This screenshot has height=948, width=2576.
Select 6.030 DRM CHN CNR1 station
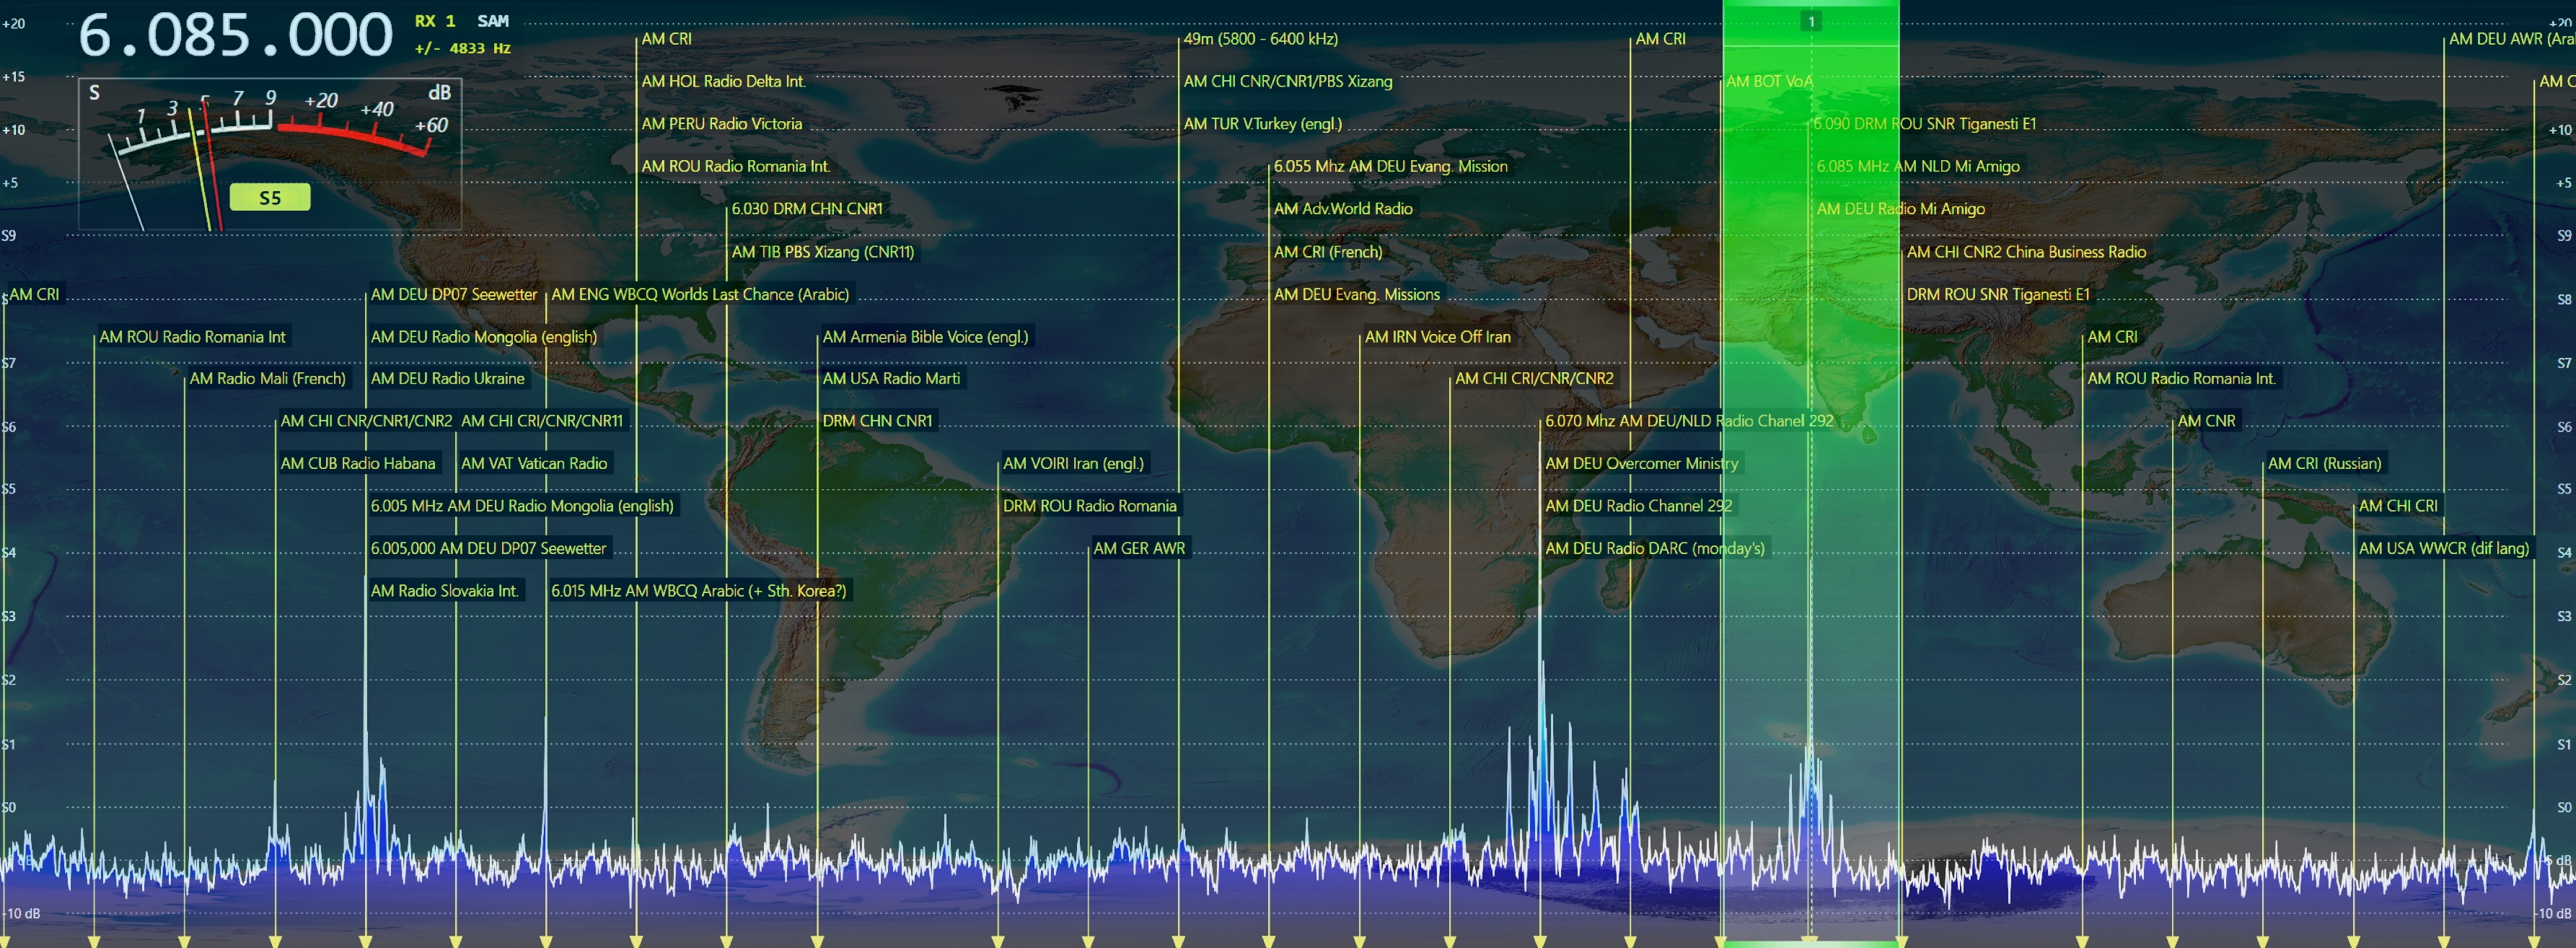806,209
